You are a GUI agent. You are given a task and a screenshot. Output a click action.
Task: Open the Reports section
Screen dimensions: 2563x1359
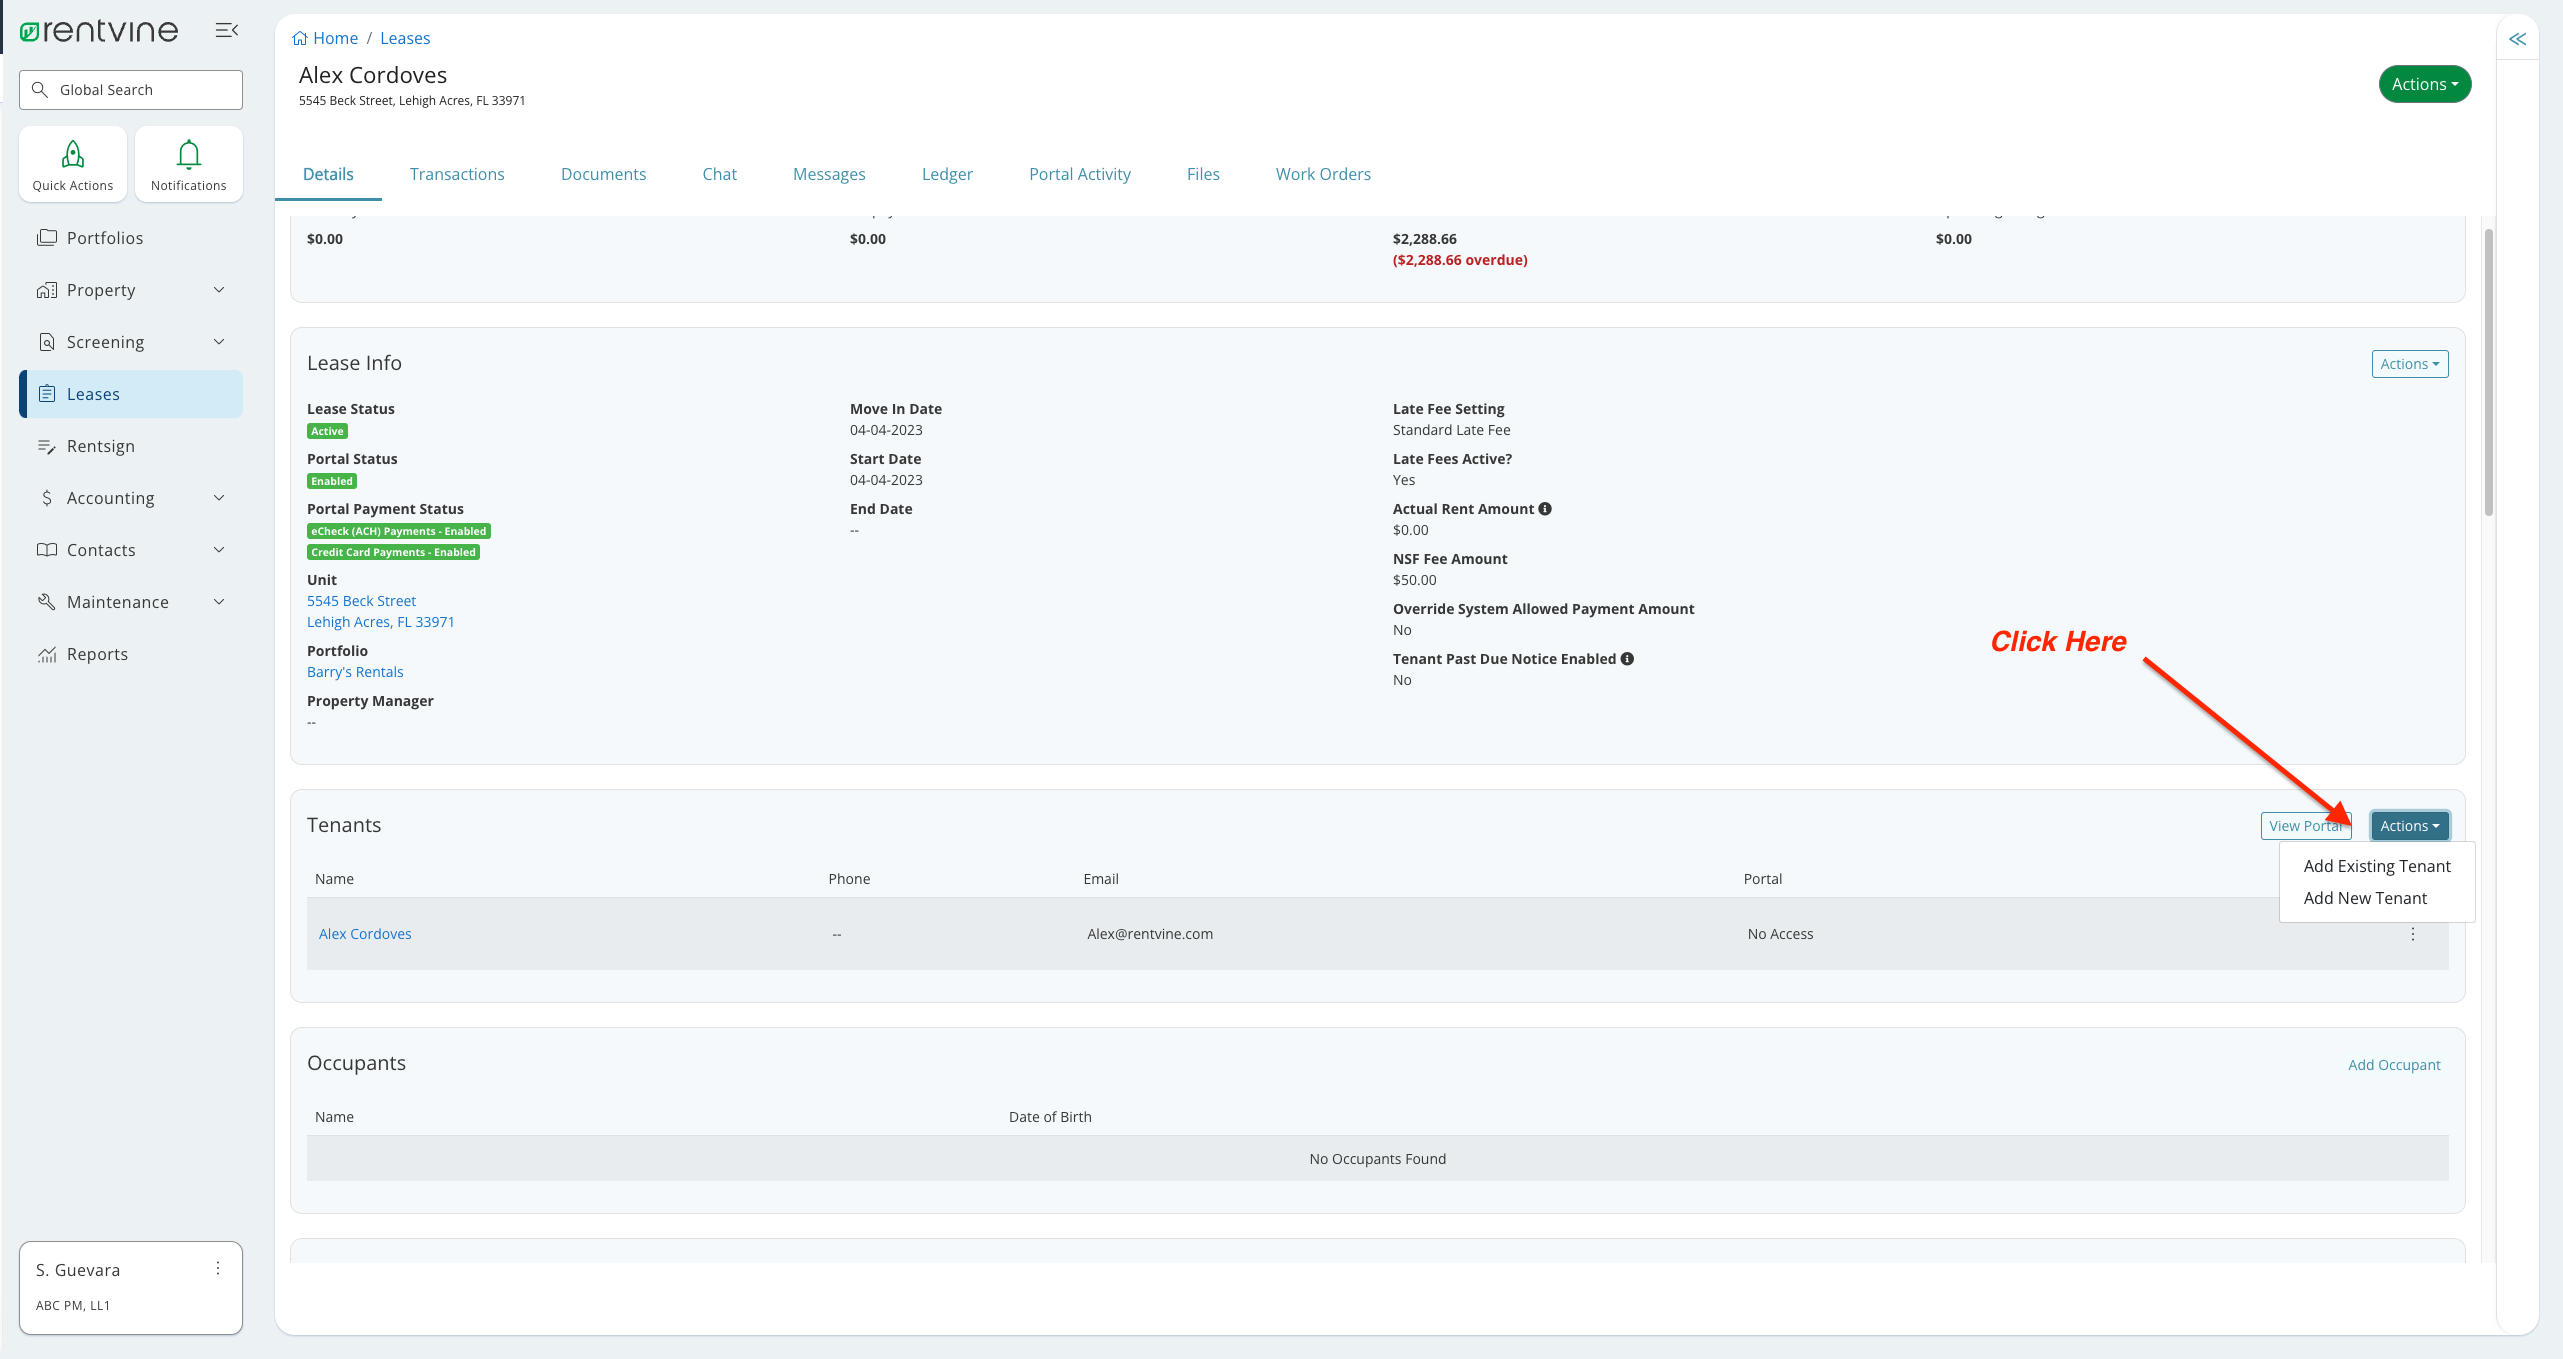coord(97,653)
